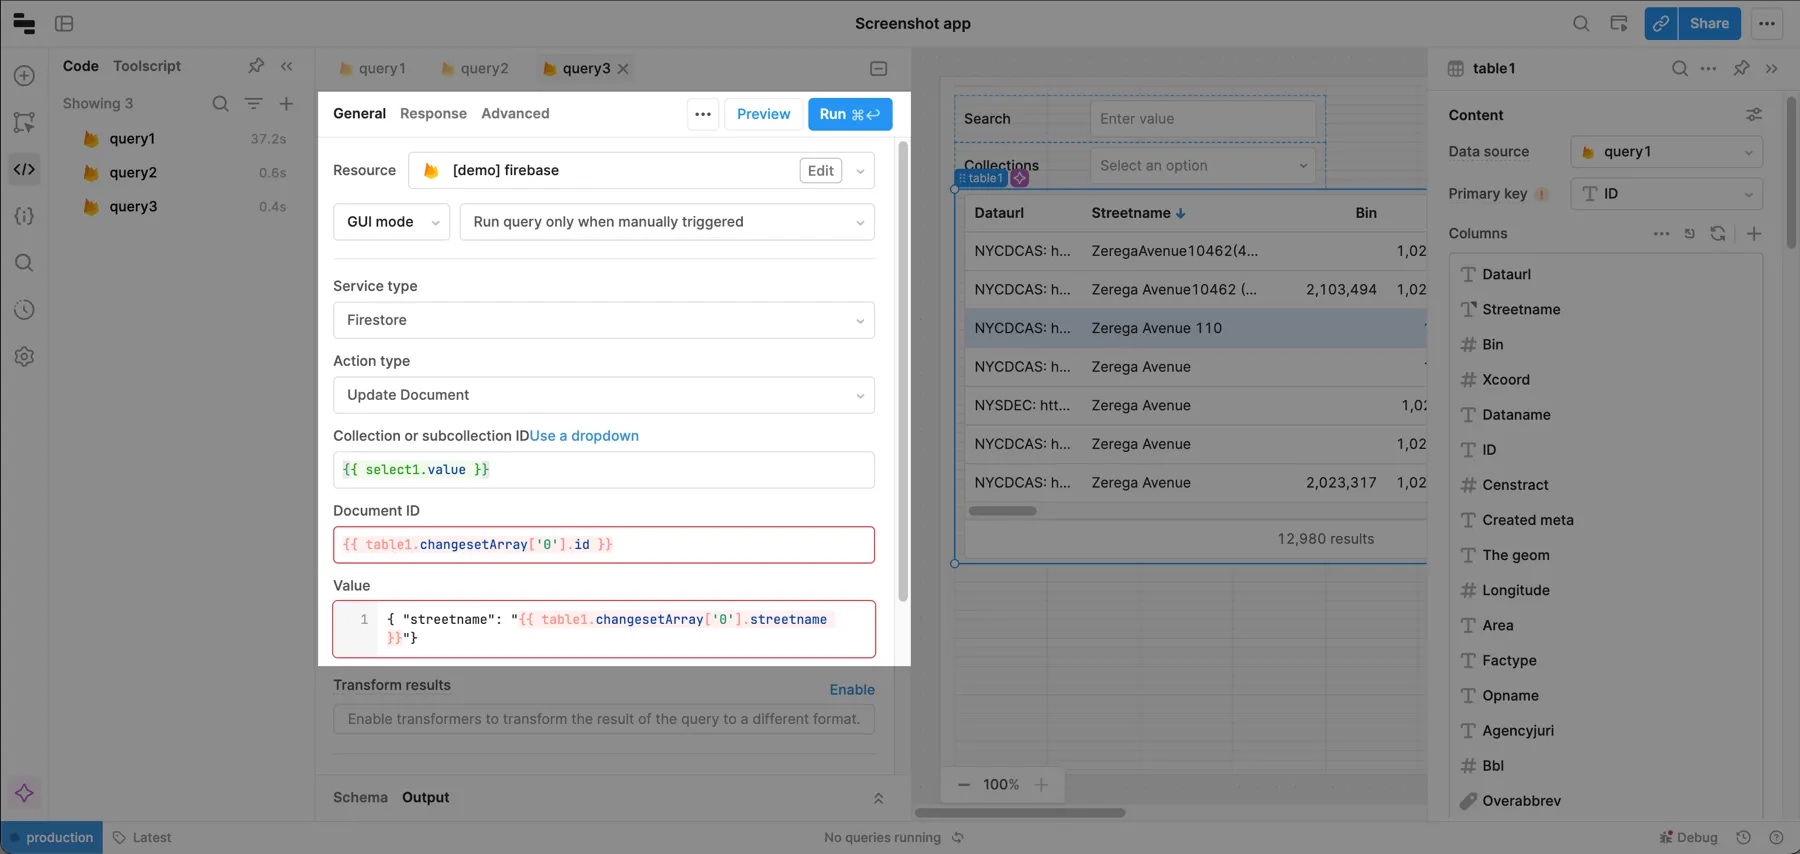The width and height of the screenshot is (1800, 854).
Task: Click the Use a dropdown link
Action: tap(584, 436)
